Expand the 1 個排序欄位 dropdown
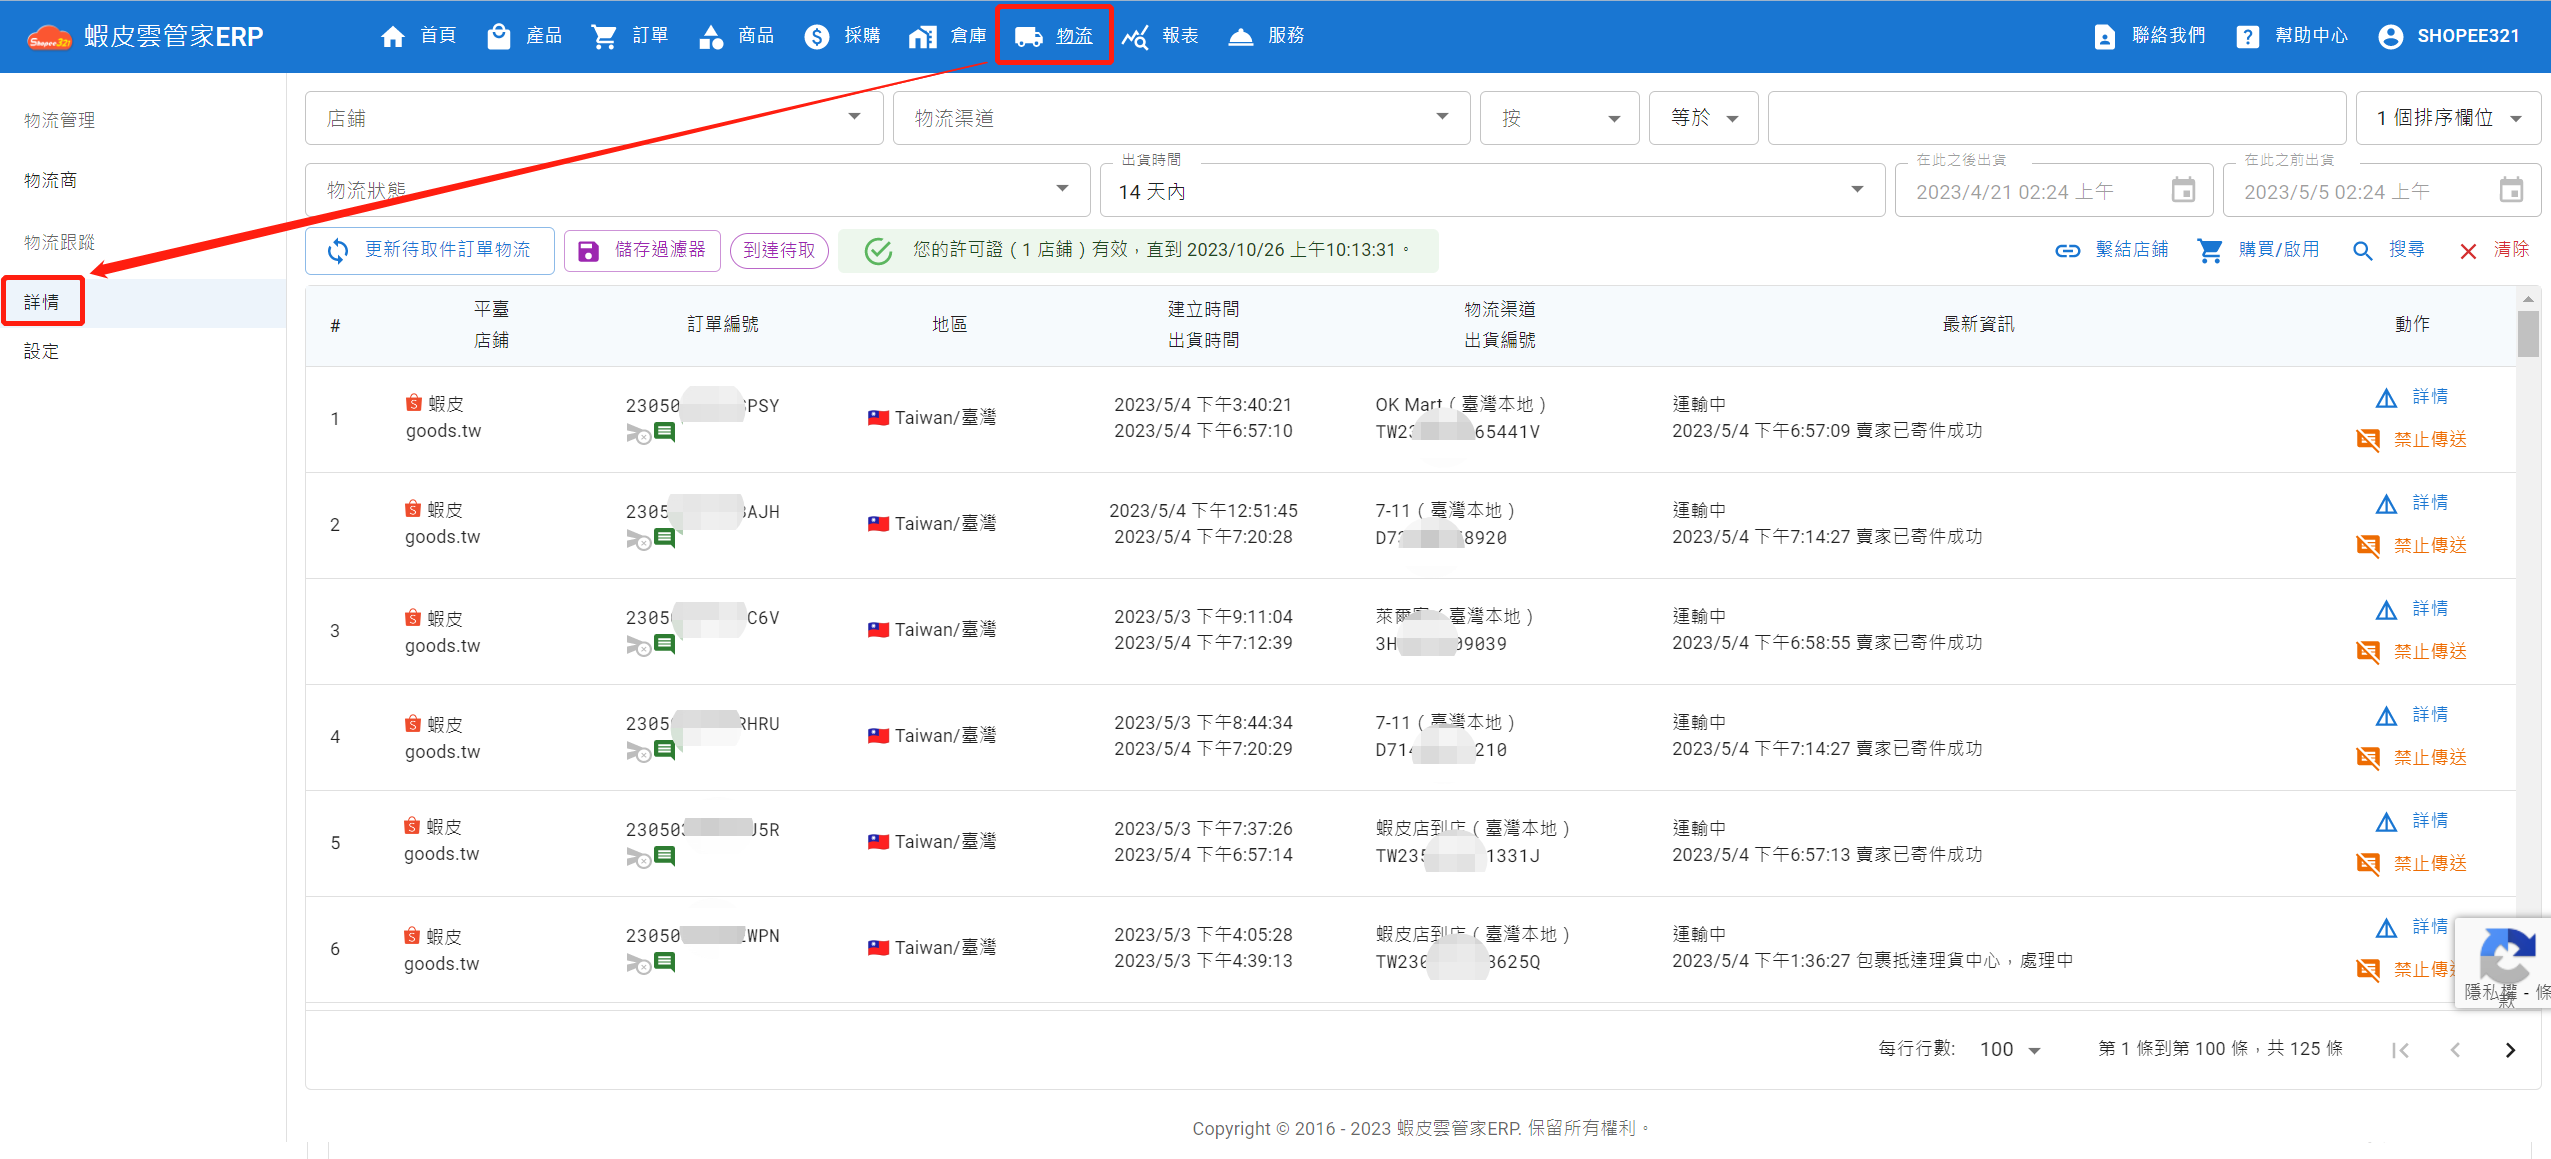Image resolution: width=2551 pixels, height=1159 pixels. point(2448,118)
